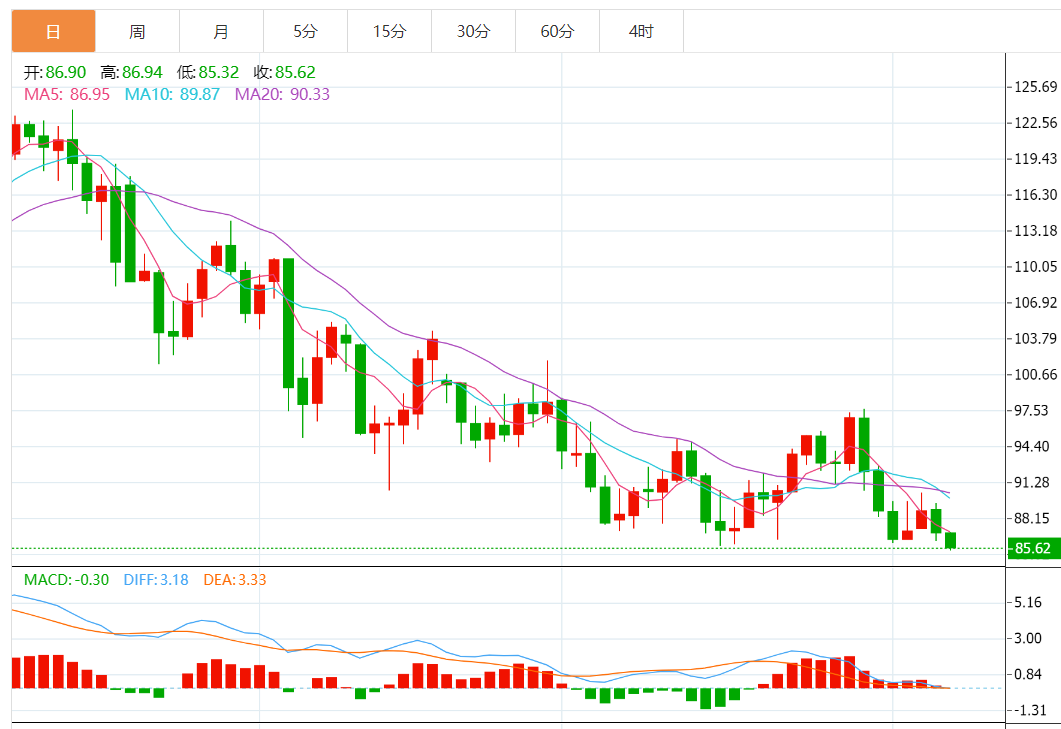The height and width of the screenshot is (729, 1061).
Task: Open the 60分 interval tab
Action: (557, 31)
